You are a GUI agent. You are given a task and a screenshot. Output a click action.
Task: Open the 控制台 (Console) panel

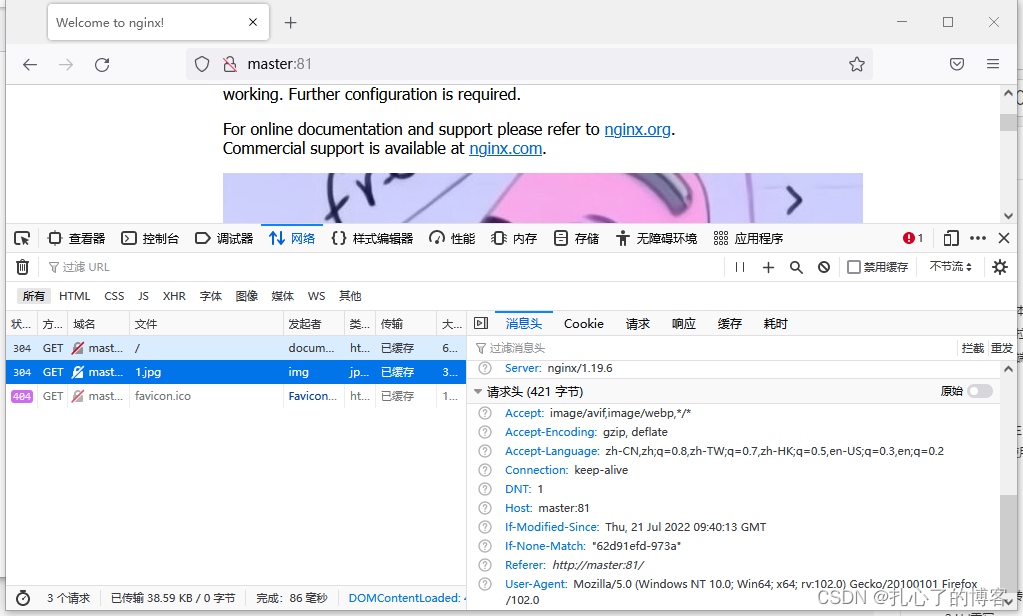(150, 238)
